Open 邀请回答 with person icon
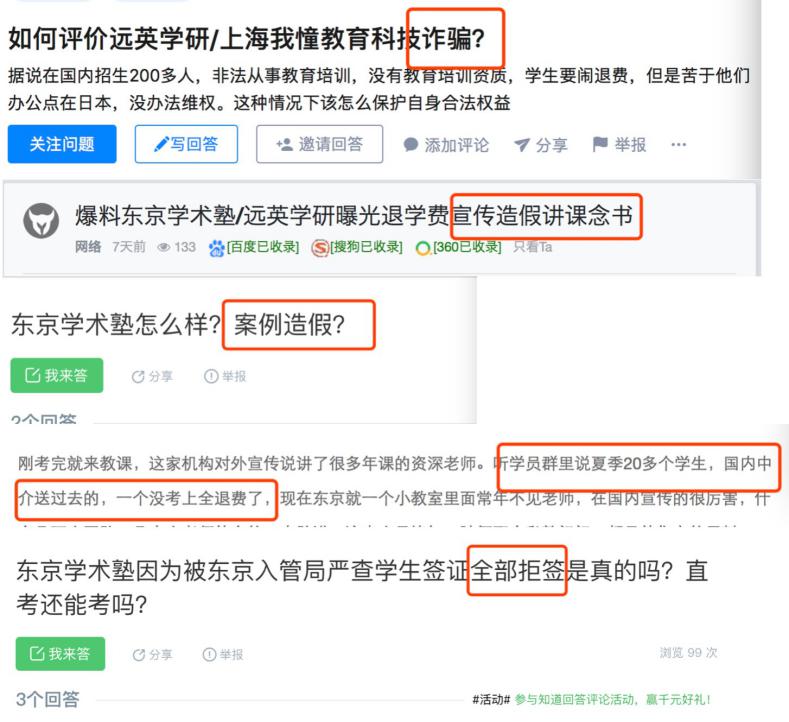789x722 pixels. [x=320, y=144]
